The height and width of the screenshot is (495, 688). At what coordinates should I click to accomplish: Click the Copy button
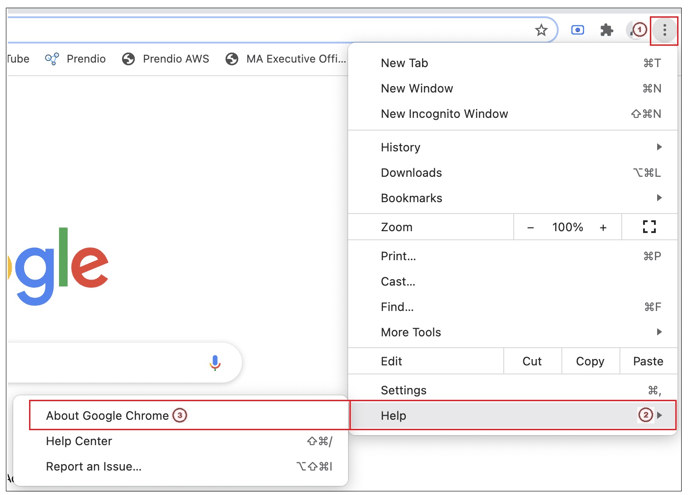[590, 361]
